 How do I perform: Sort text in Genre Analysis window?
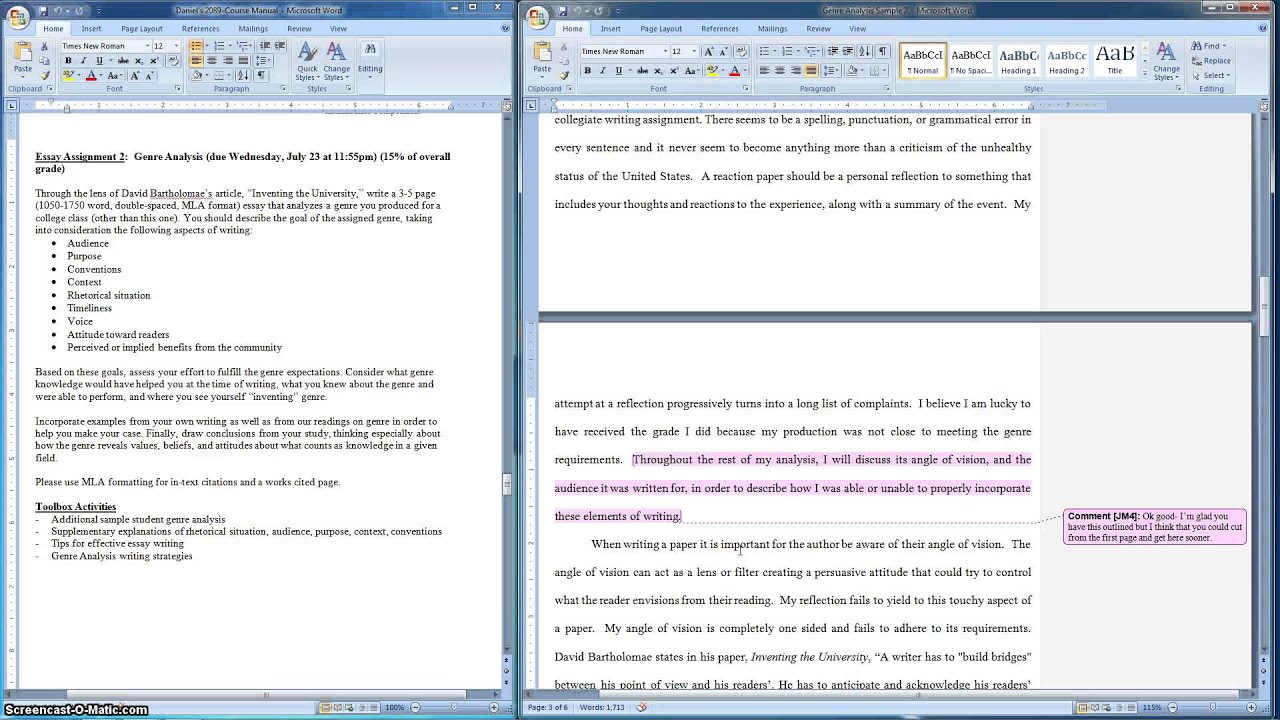click(864, 52)
